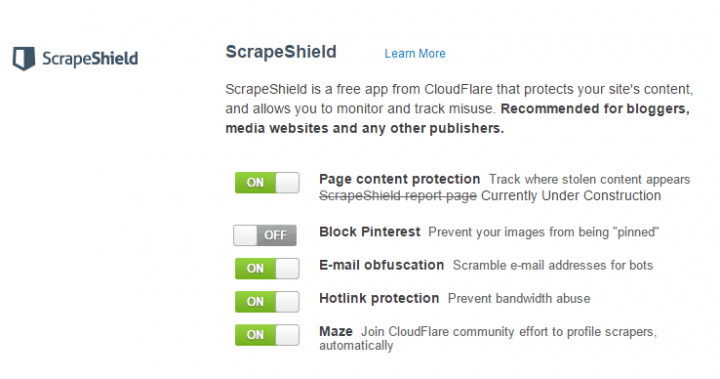
Task: Open the struck-through ScrapeShield report page link
Action: pyautogui.click(x=398, y=196)
